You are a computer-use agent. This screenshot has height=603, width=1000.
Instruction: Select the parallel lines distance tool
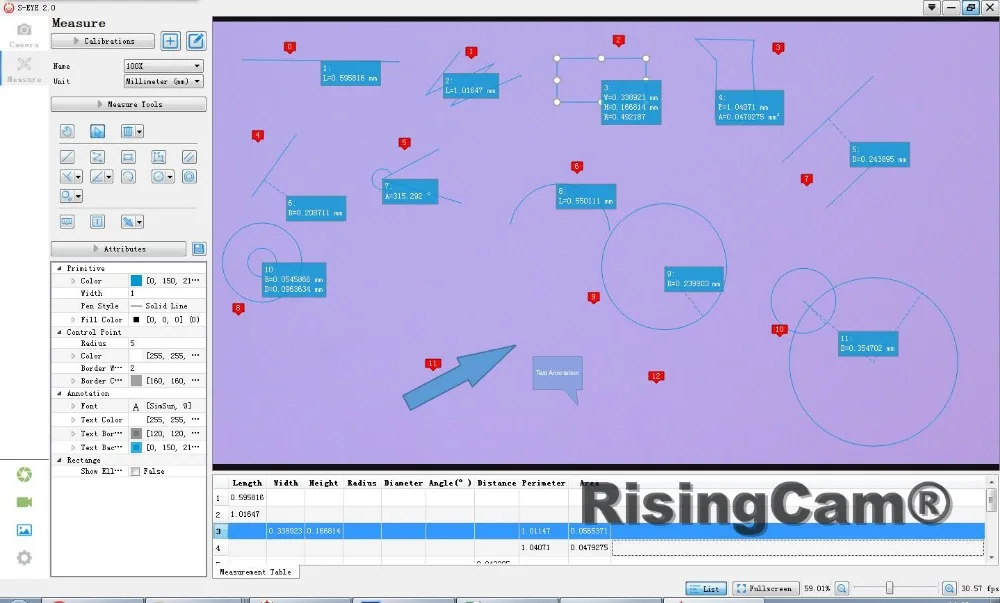(189, 157)
